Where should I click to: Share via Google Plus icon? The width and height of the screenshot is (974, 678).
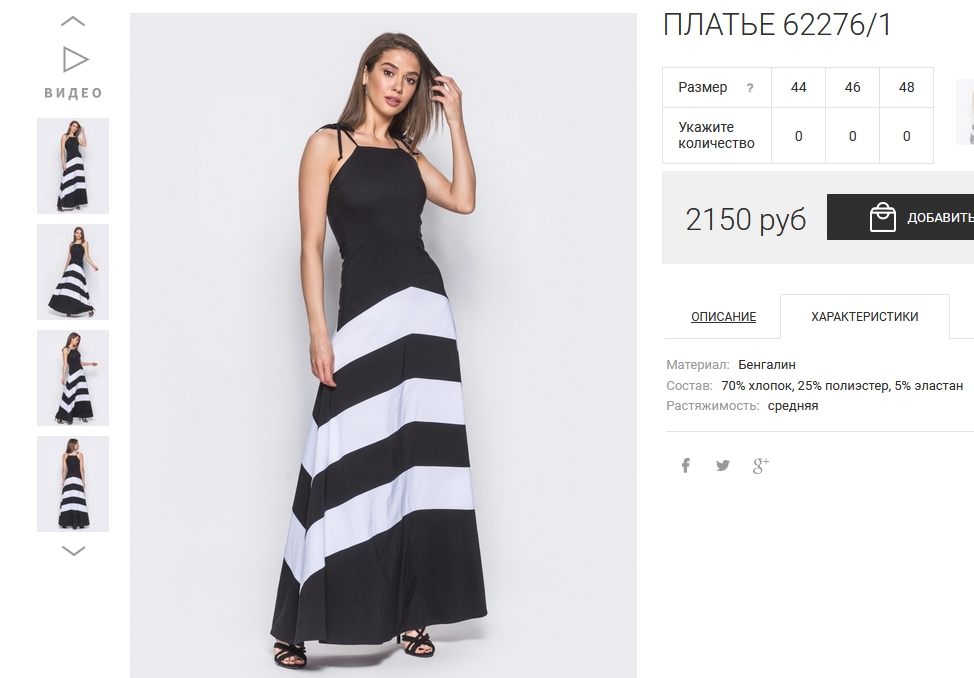point(761,465)
